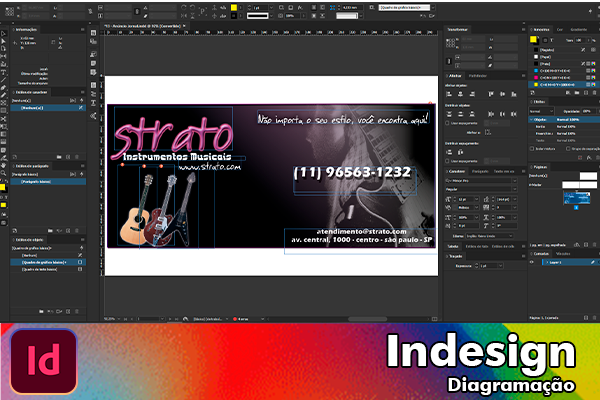
Task: Select the cyan swatch row
Action: coord(564,70)
